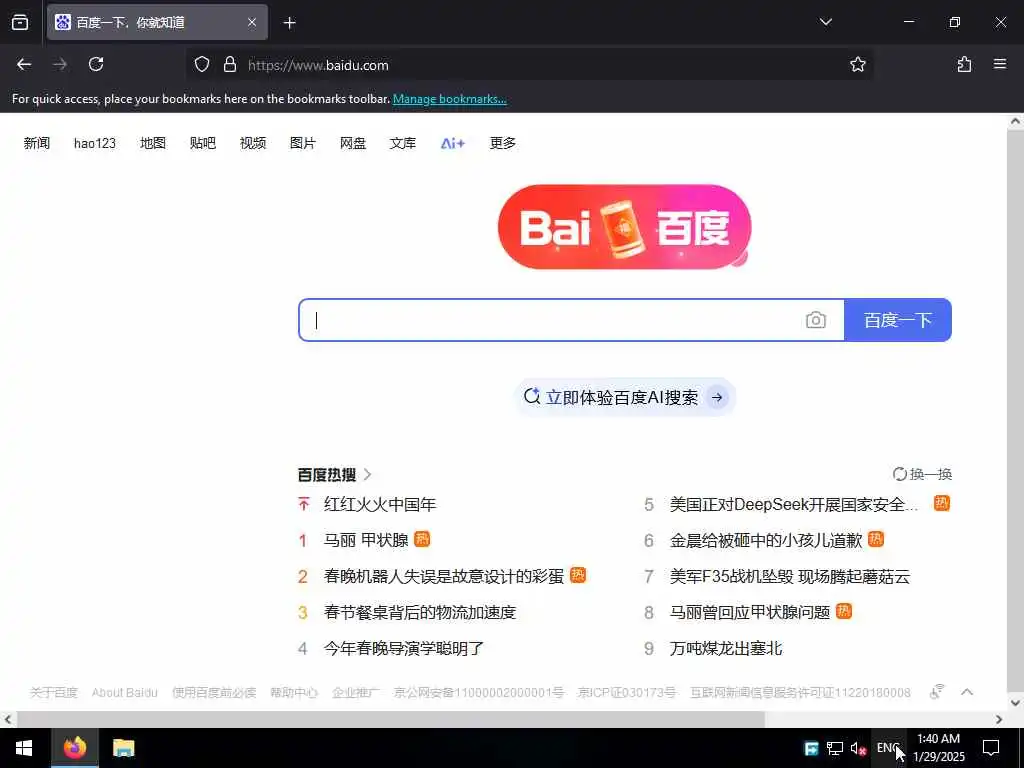This screenshot has width=1024, height=768.
Task: Open a new tab with plus button
Action: click(x=289, y=23)
